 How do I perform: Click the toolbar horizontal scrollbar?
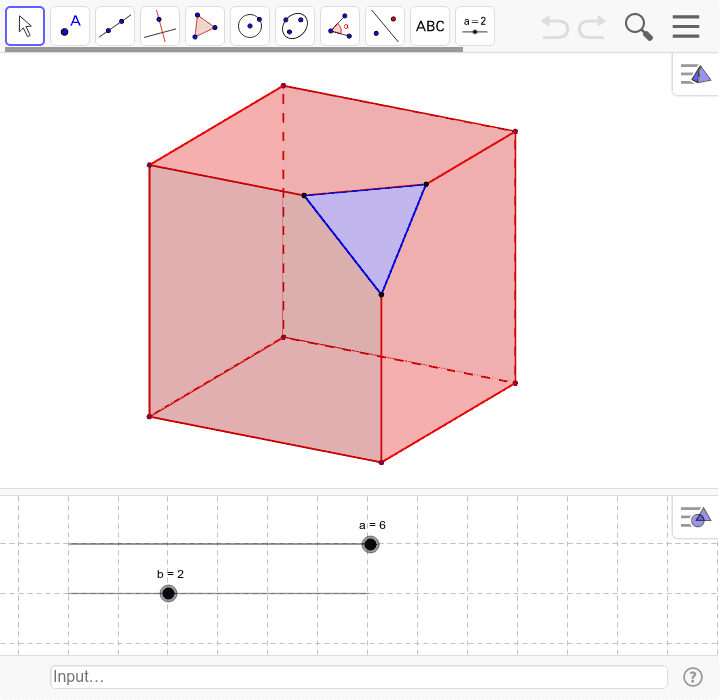[234, 49]
